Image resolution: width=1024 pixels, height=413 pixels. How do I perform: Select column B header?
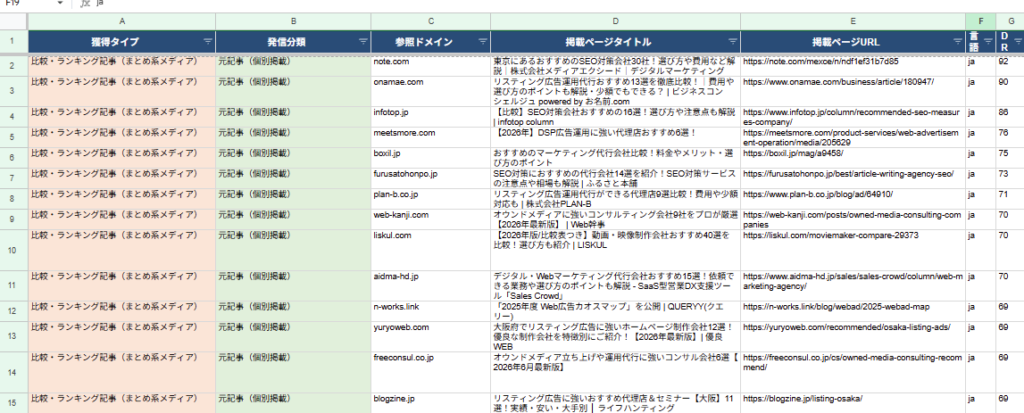(293, 22)
